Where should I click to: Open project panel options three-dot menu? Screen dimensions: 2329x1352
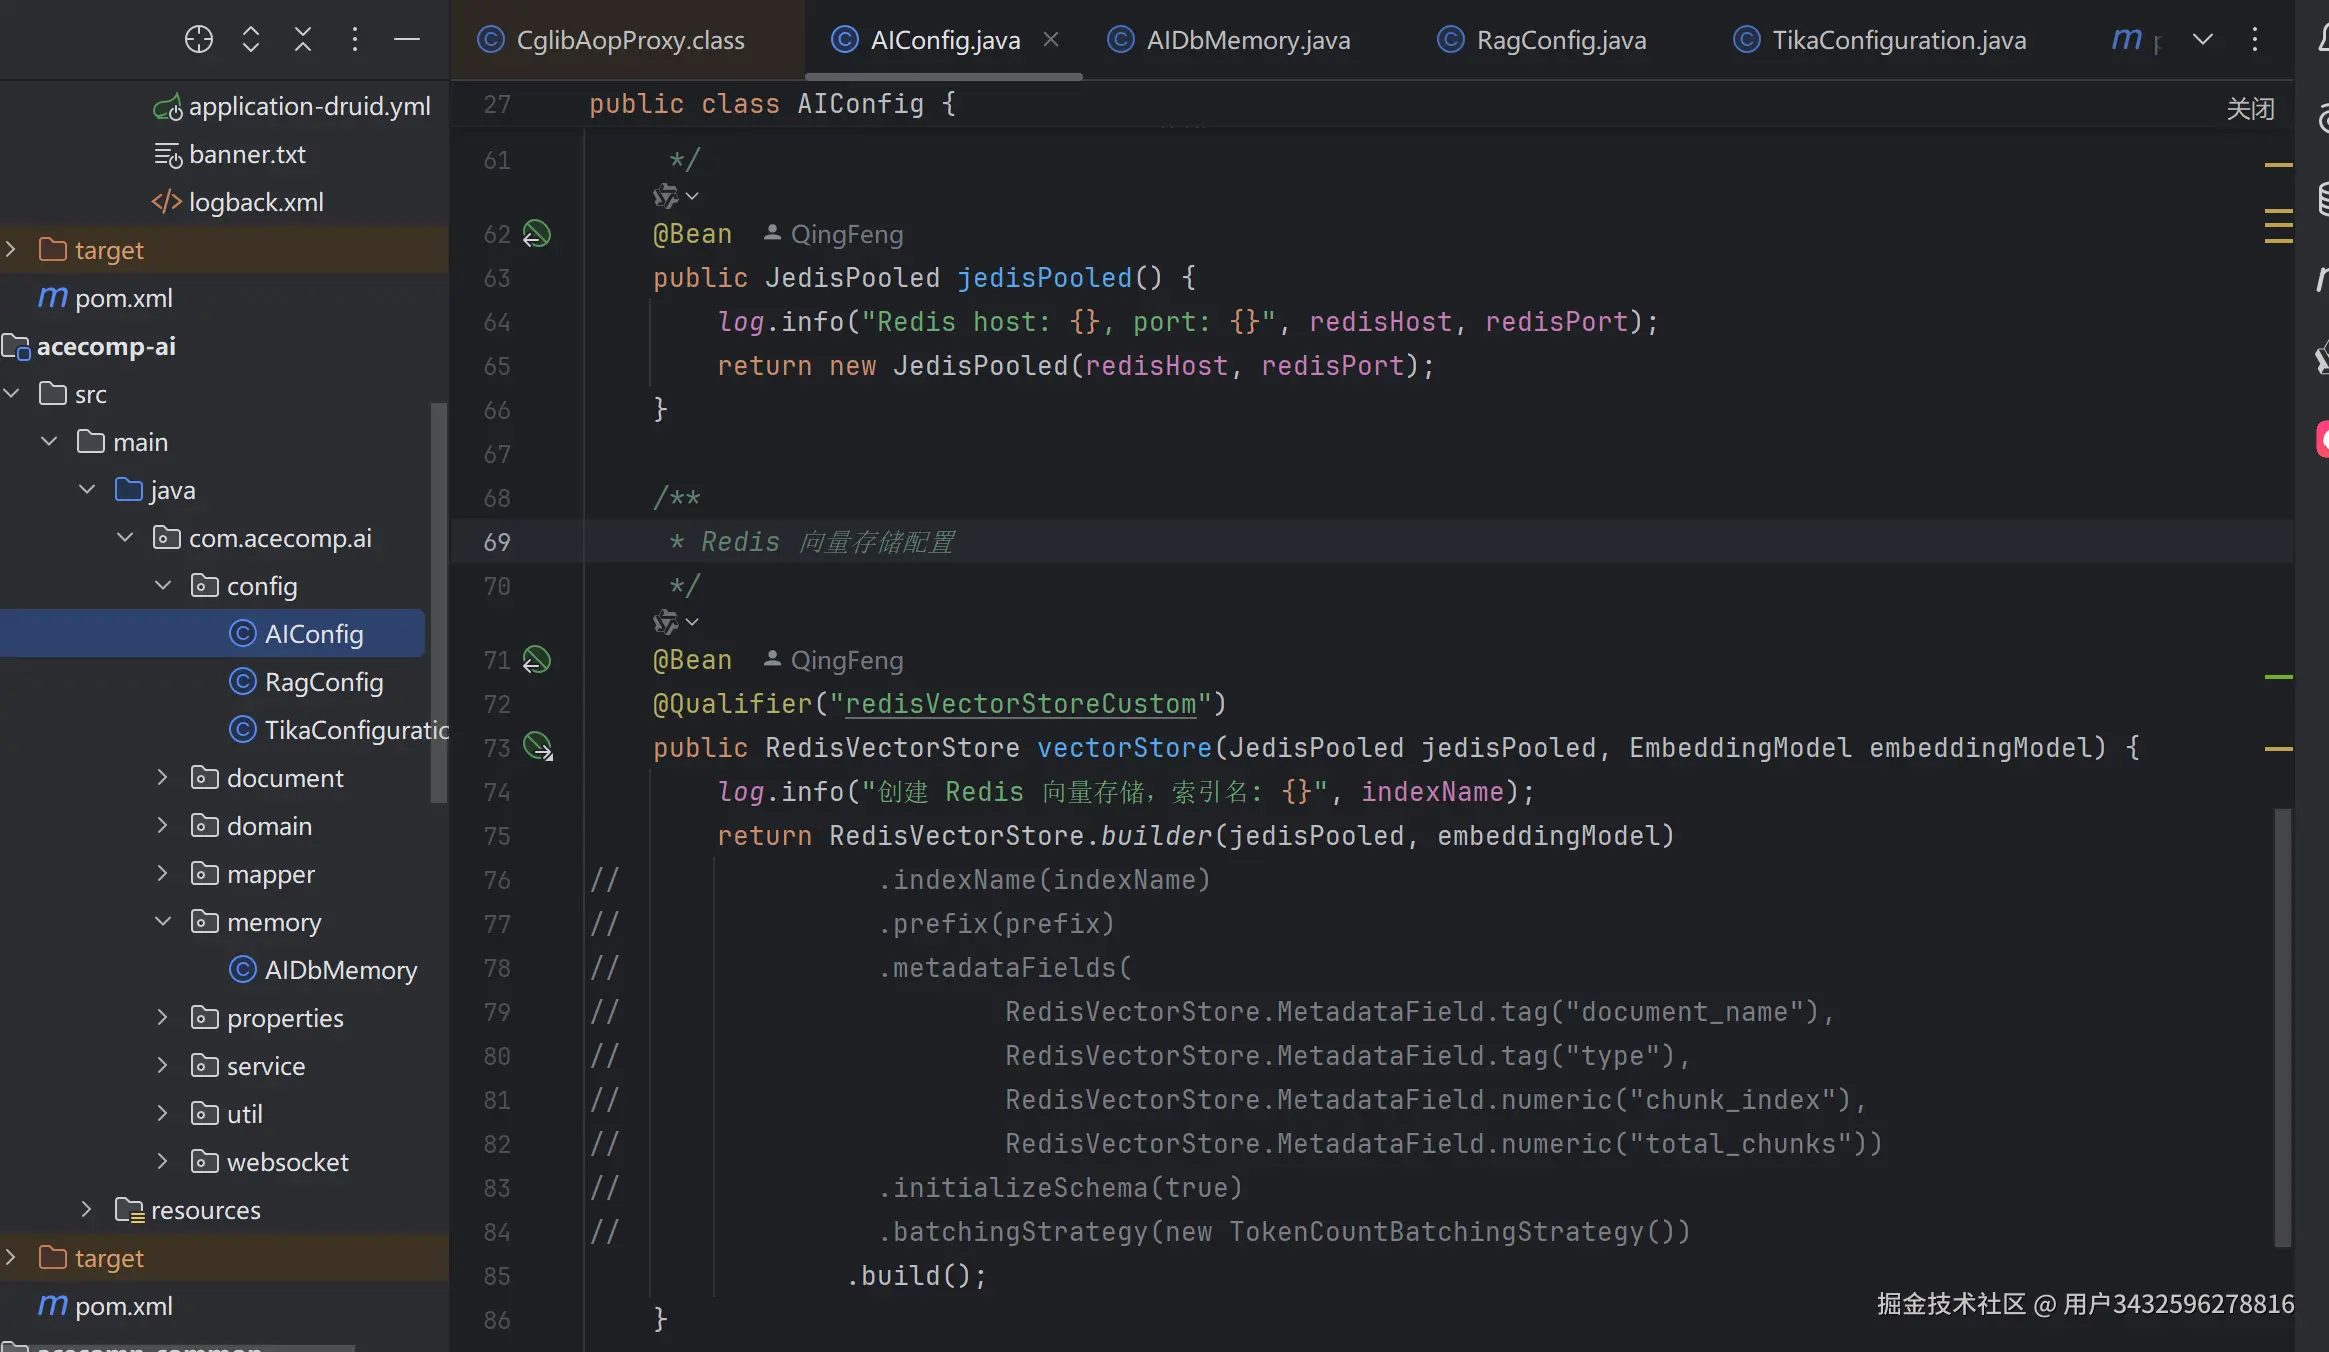355,39
